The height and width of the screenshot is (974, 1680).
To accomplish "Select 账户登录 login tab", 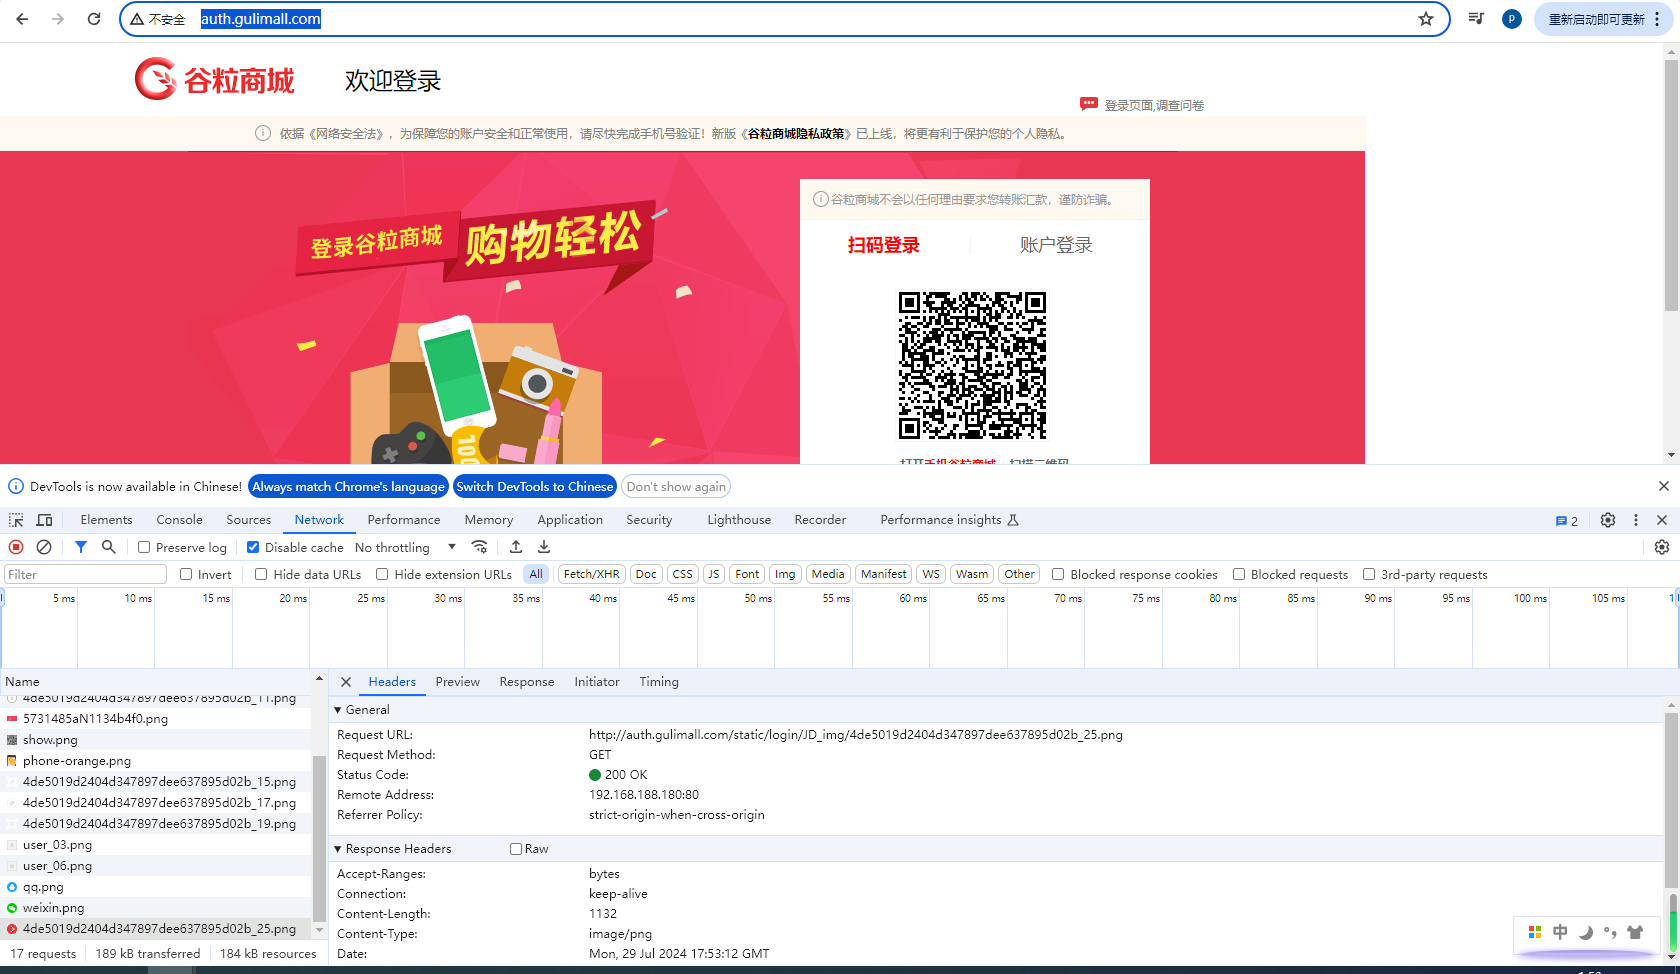I will tap(1056, 245).
